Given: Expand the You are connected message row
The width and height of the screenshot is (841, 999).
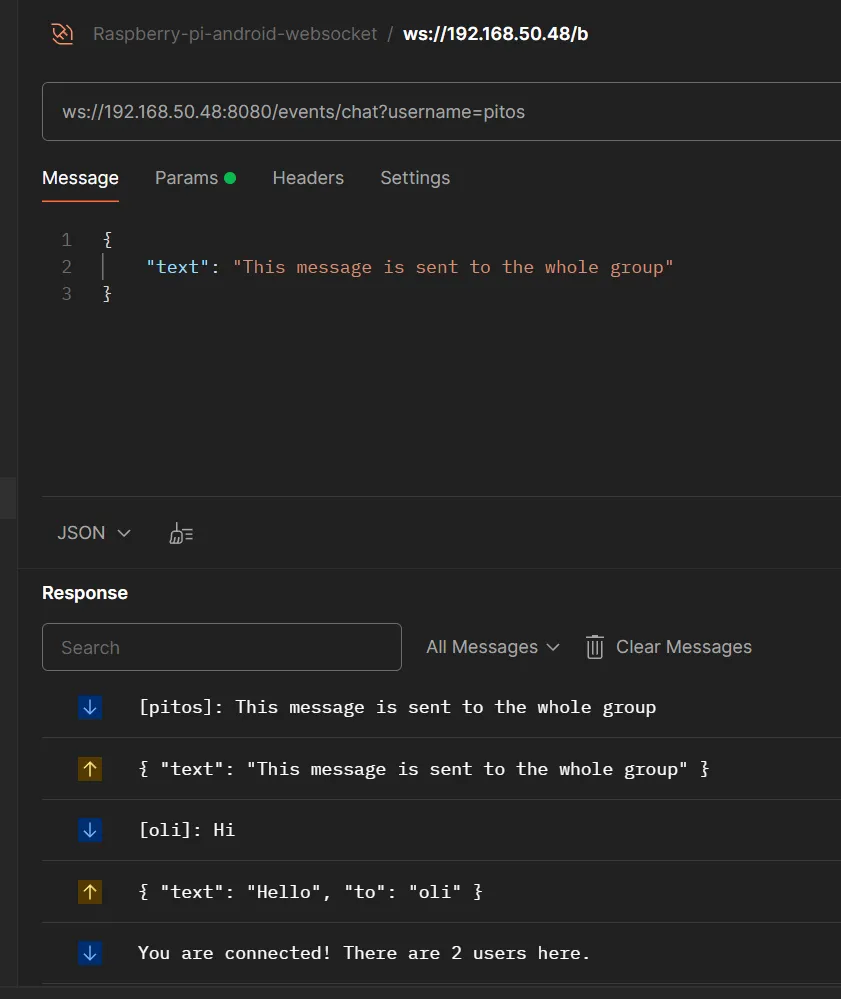Looking at the screenshot, I should [x=441, y=953].
